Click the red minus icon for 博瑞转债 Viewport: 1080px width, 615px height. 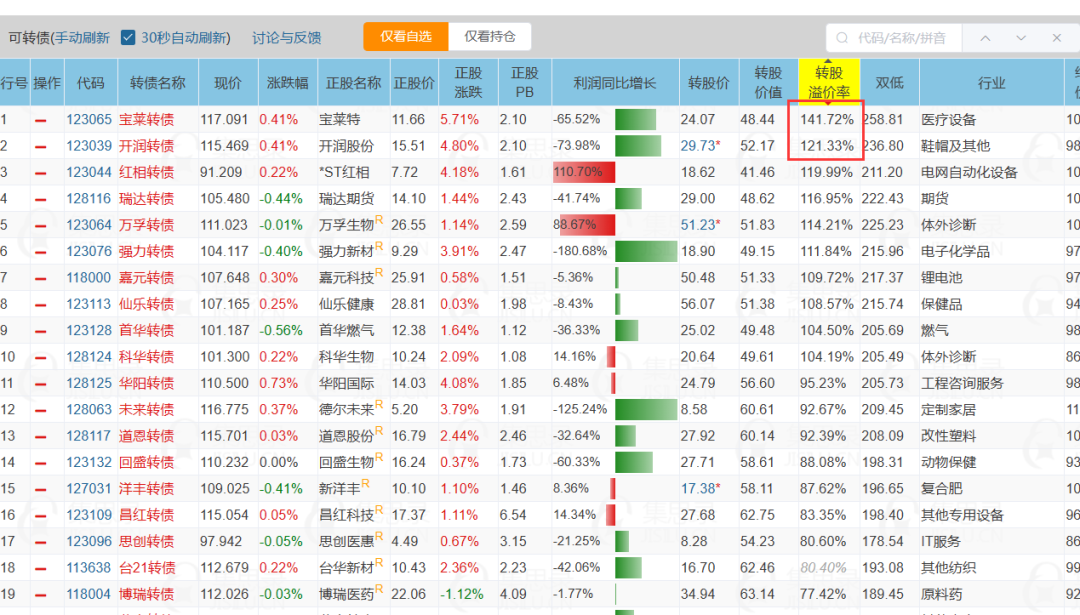pyautogui.click(x=41, y=594)
